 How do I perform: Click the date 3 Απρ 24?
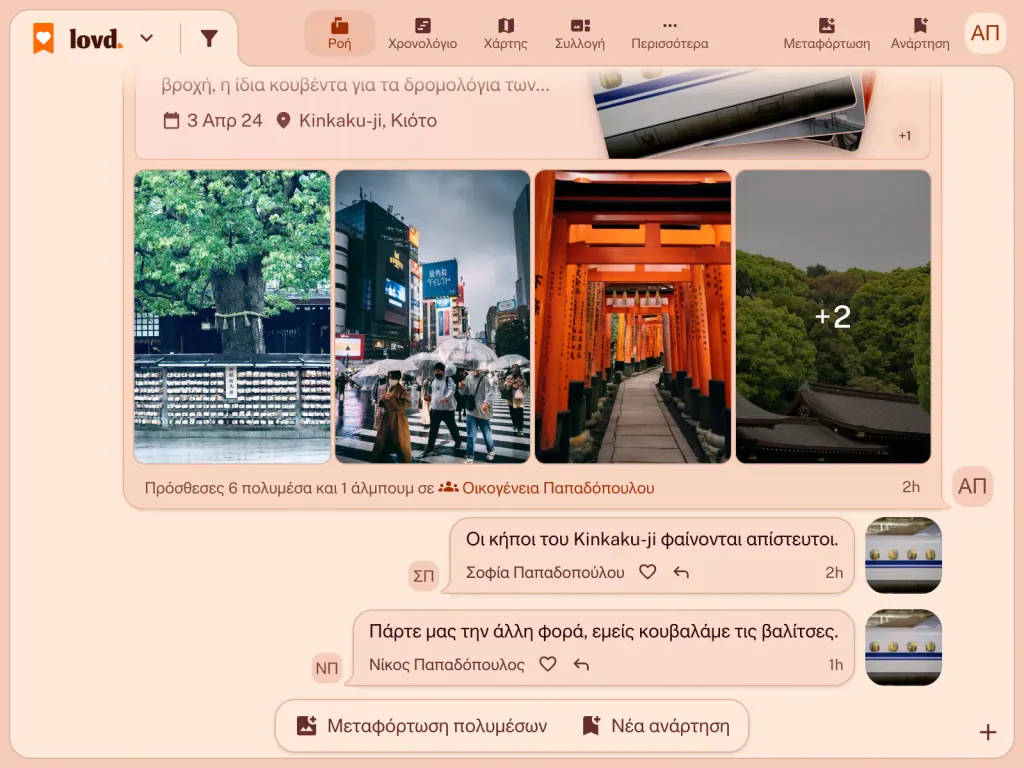225,120
